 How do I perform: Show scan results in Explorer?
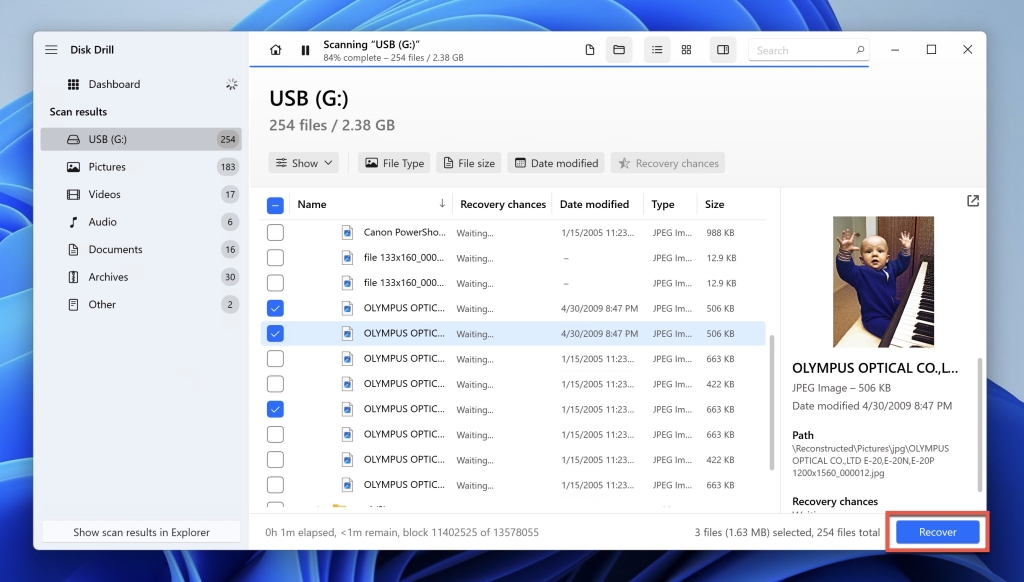pyautogui.click(x=140, y=531)
